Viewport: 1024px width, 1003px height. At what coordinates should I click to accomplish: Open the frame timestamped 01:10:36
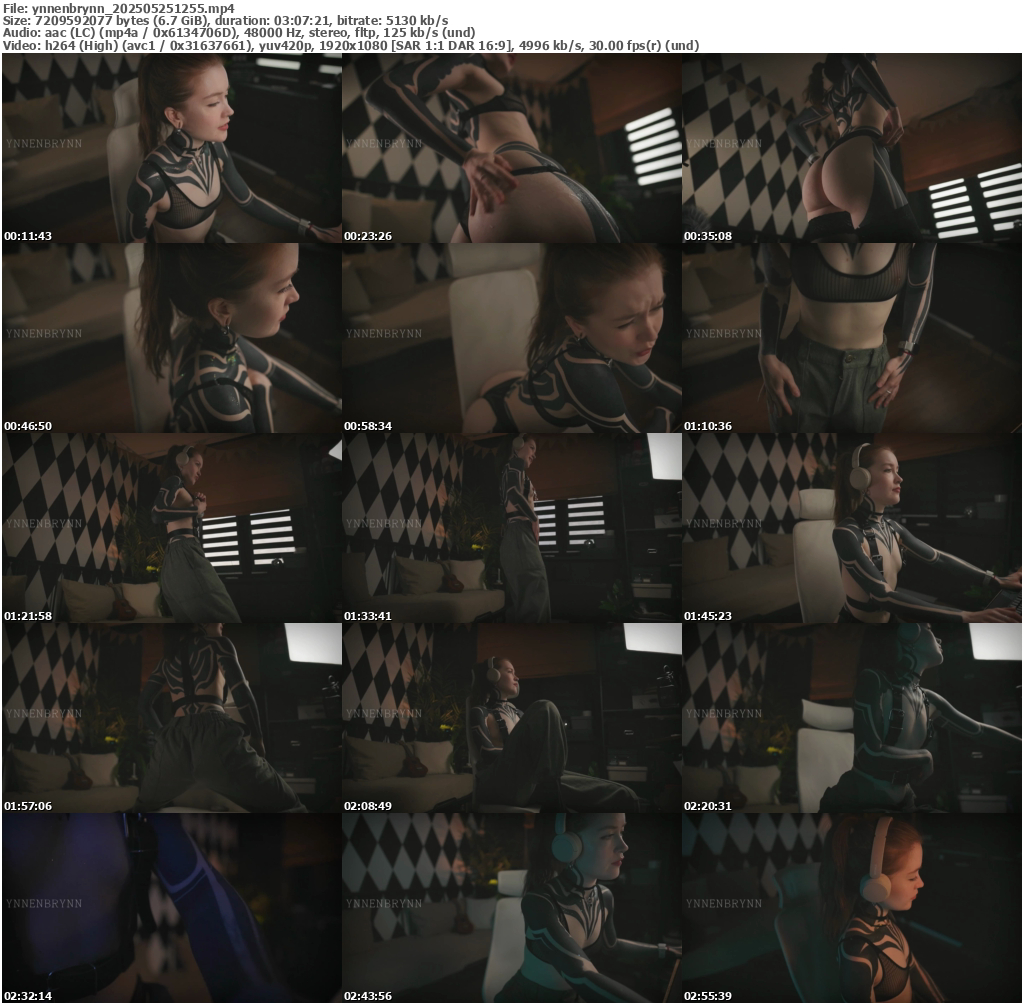click(851, 338)
